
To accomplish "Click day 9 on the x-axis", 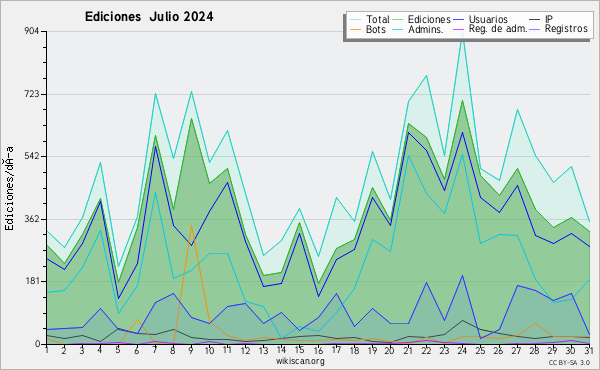I will coord(191,350).
